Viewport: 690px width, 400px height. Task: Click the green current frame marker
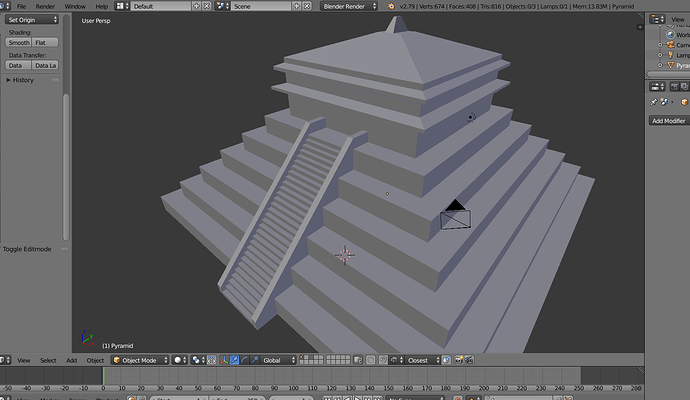point(103,376)
